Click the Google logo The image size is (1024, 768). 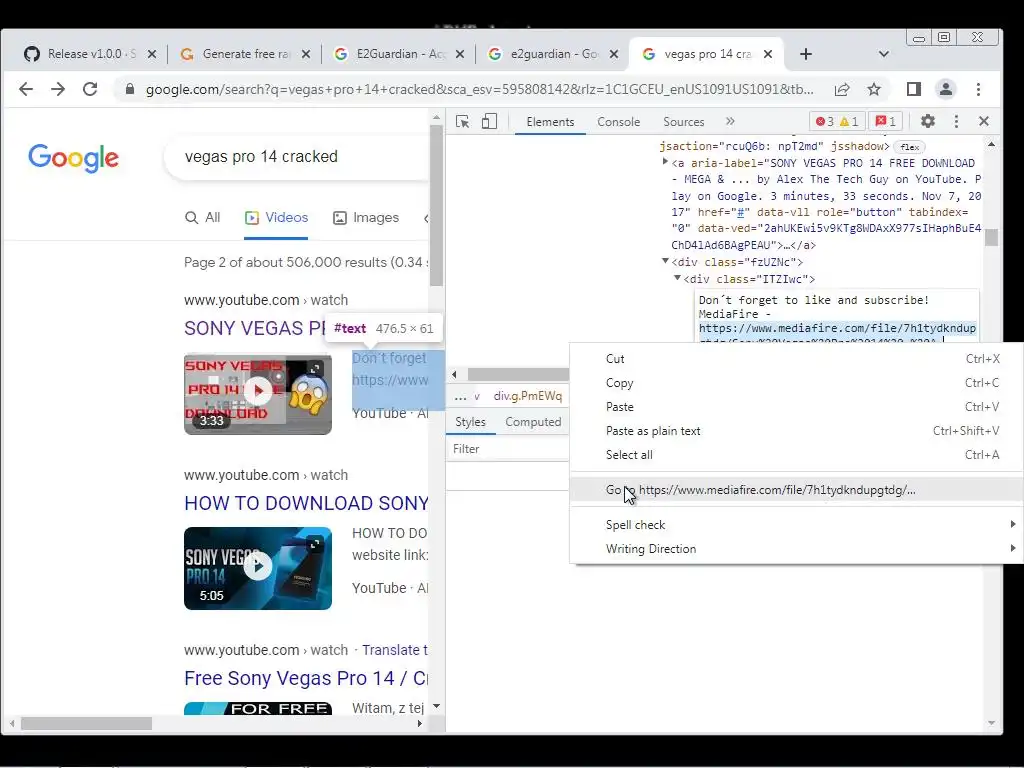tap(73, 157)
